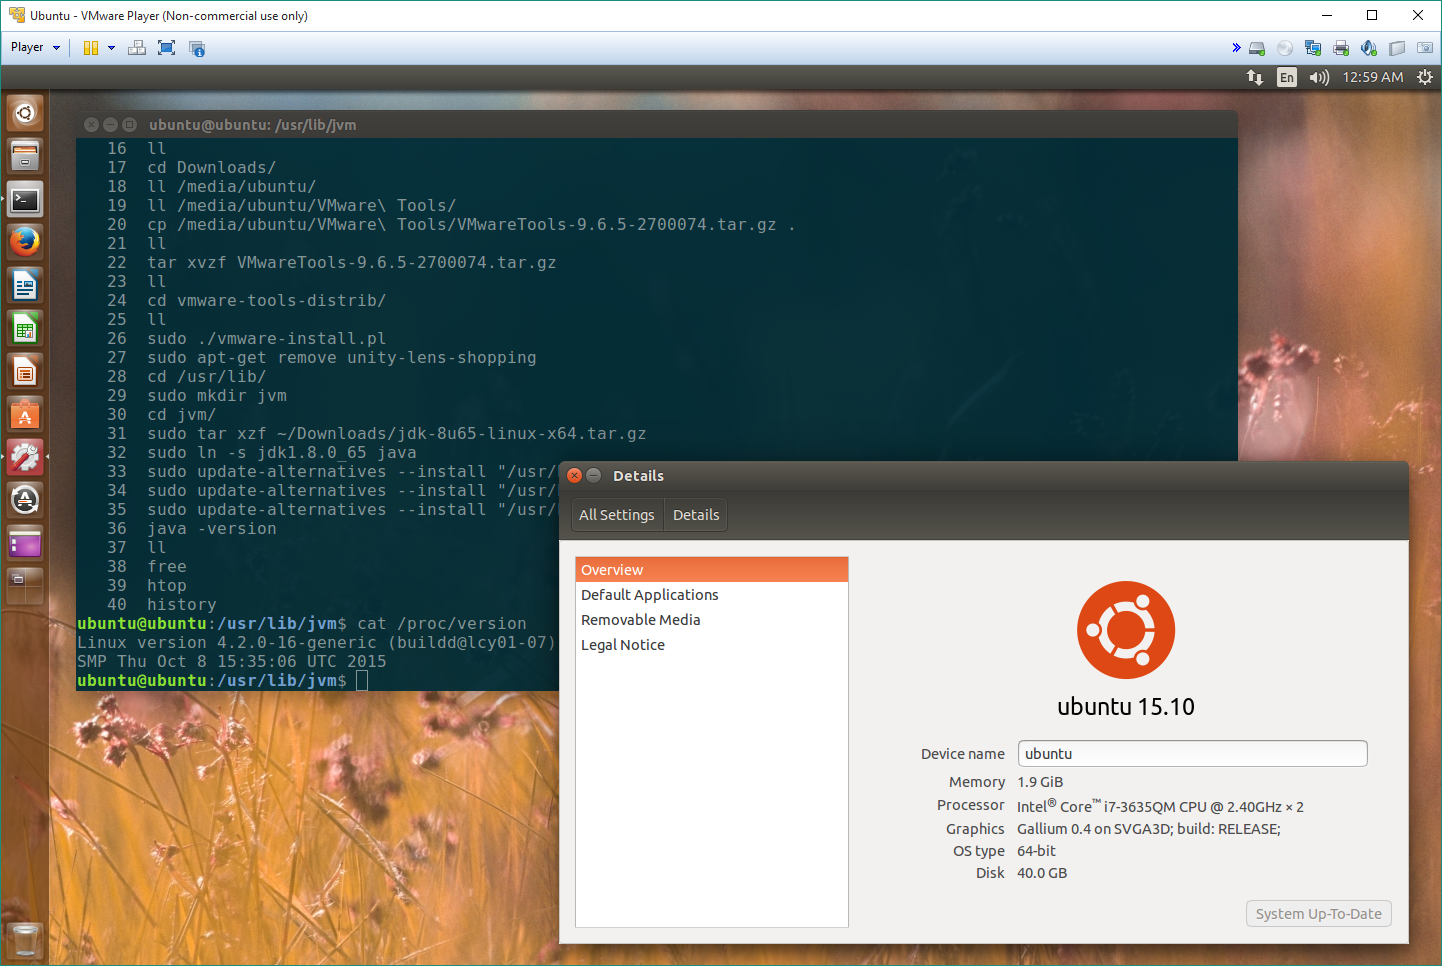Click the OS type value '64-bit'
This screenshot has height=966, width=1442.
point(1036,851)
